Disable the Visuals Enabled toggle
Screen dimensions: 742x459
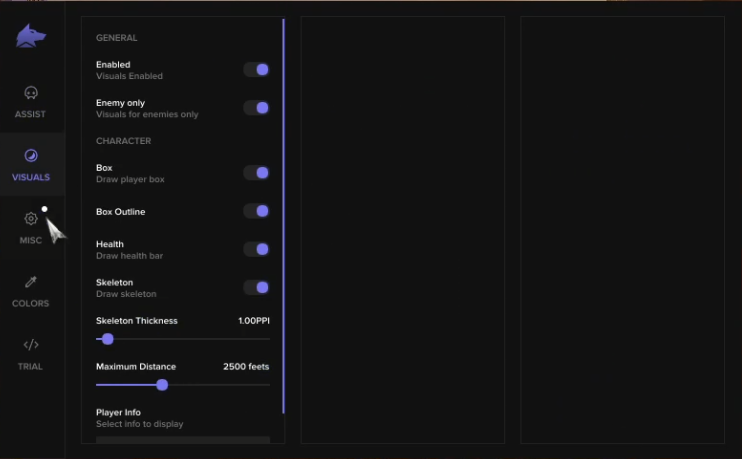[256, 70]
